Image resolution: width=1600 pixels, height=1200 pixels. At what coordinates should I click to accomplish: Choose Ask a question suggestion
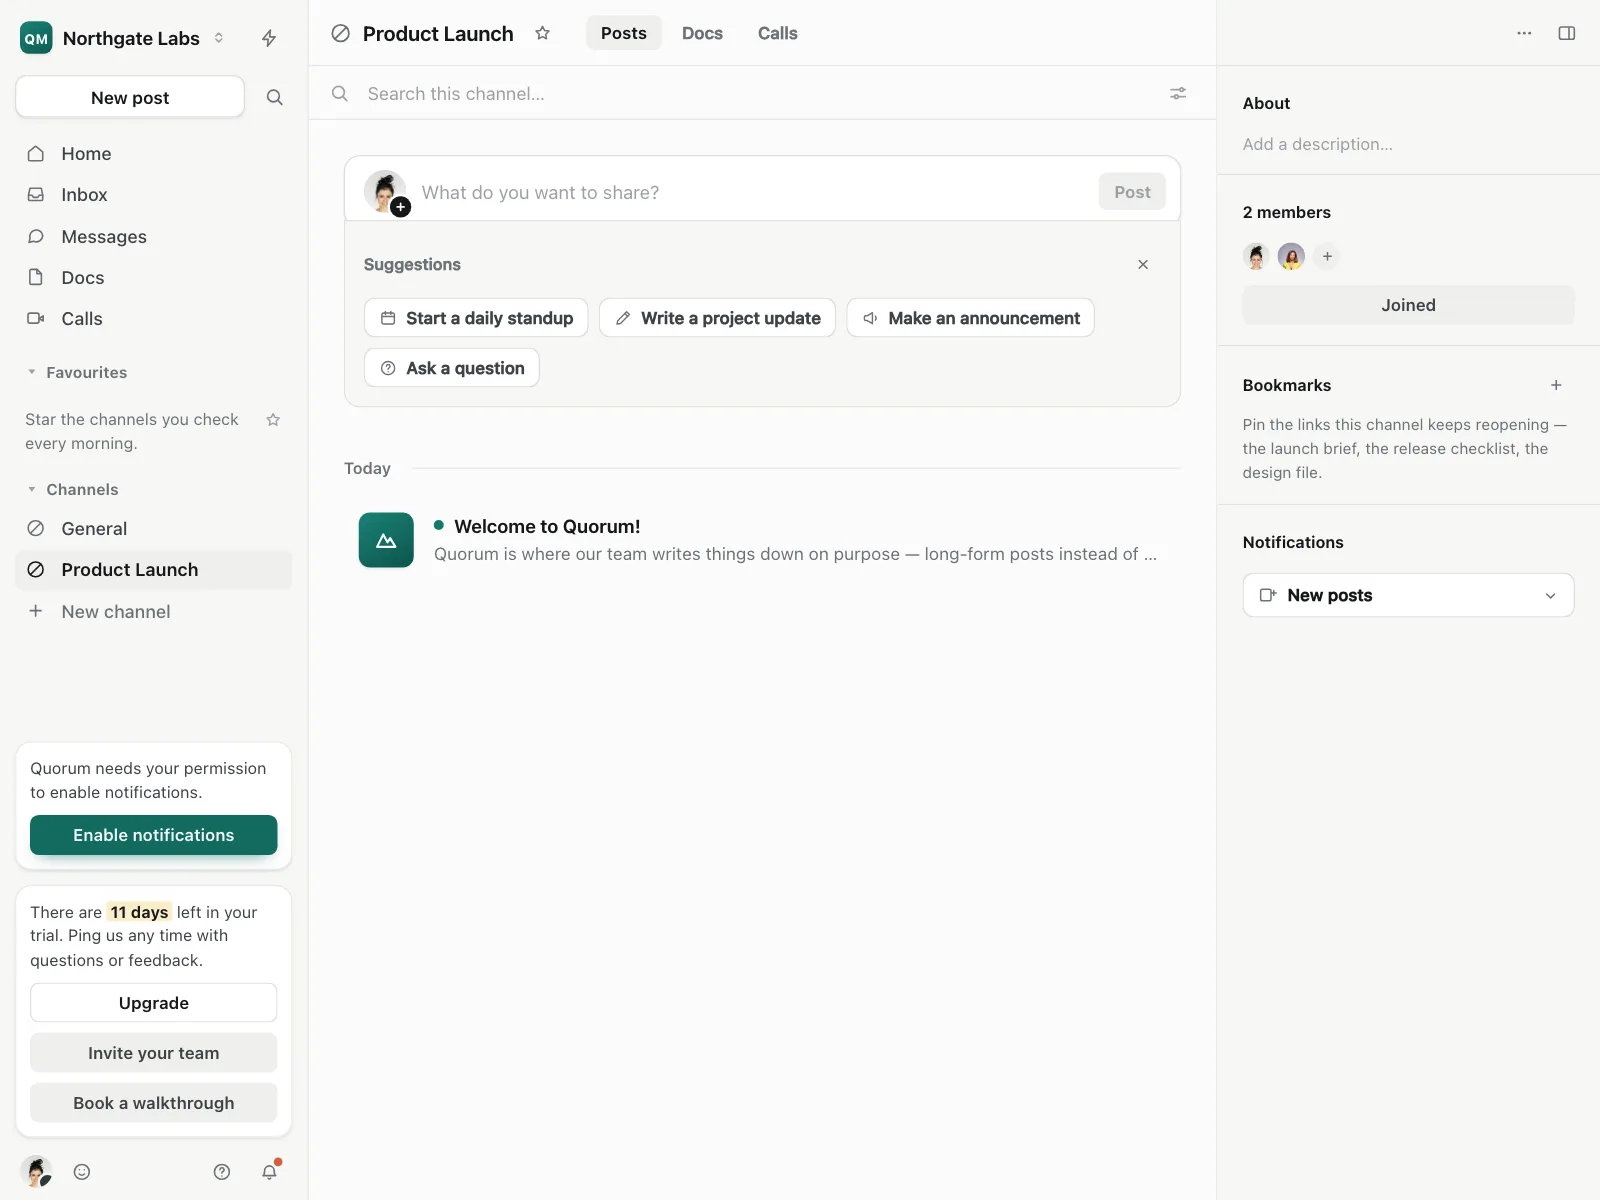452,368
